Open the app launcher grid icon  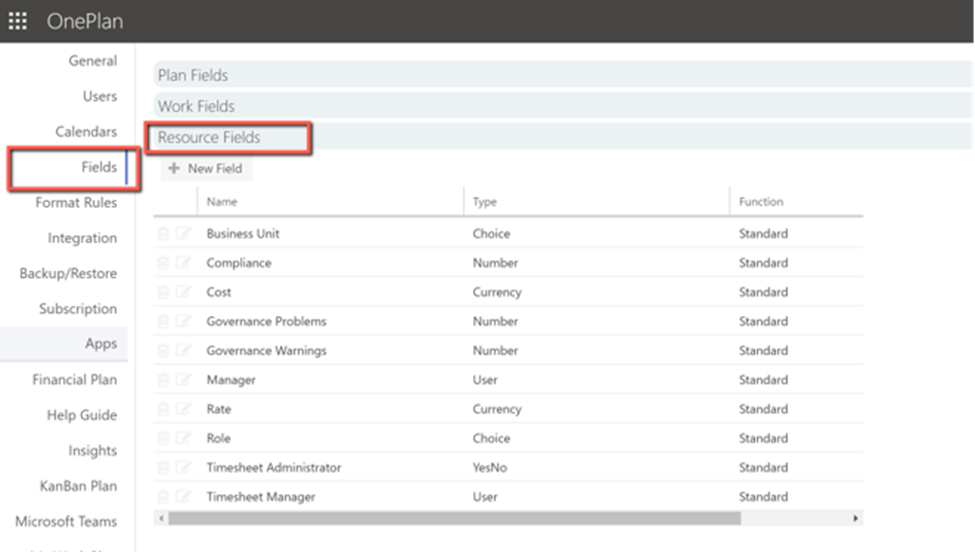[17, 21]
